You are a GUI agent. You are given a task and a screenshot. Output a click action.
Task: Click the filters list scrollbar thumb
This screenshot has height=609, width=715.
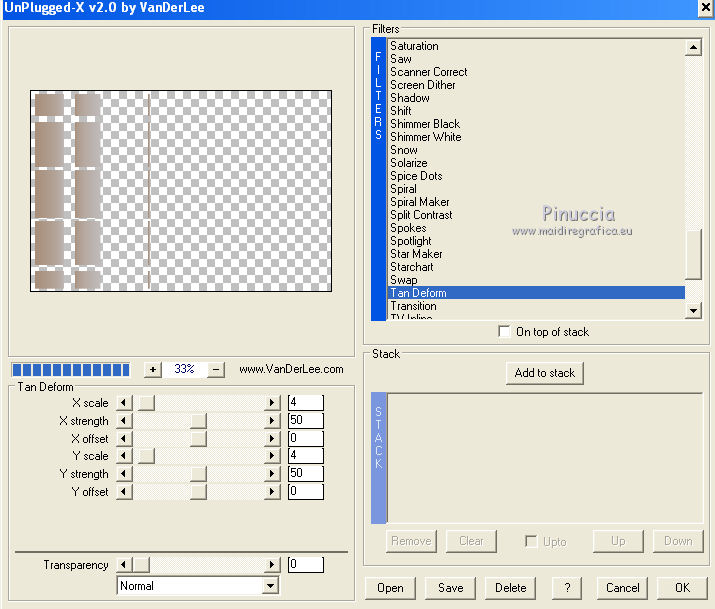pyautogui.click(x=693, y=254)
